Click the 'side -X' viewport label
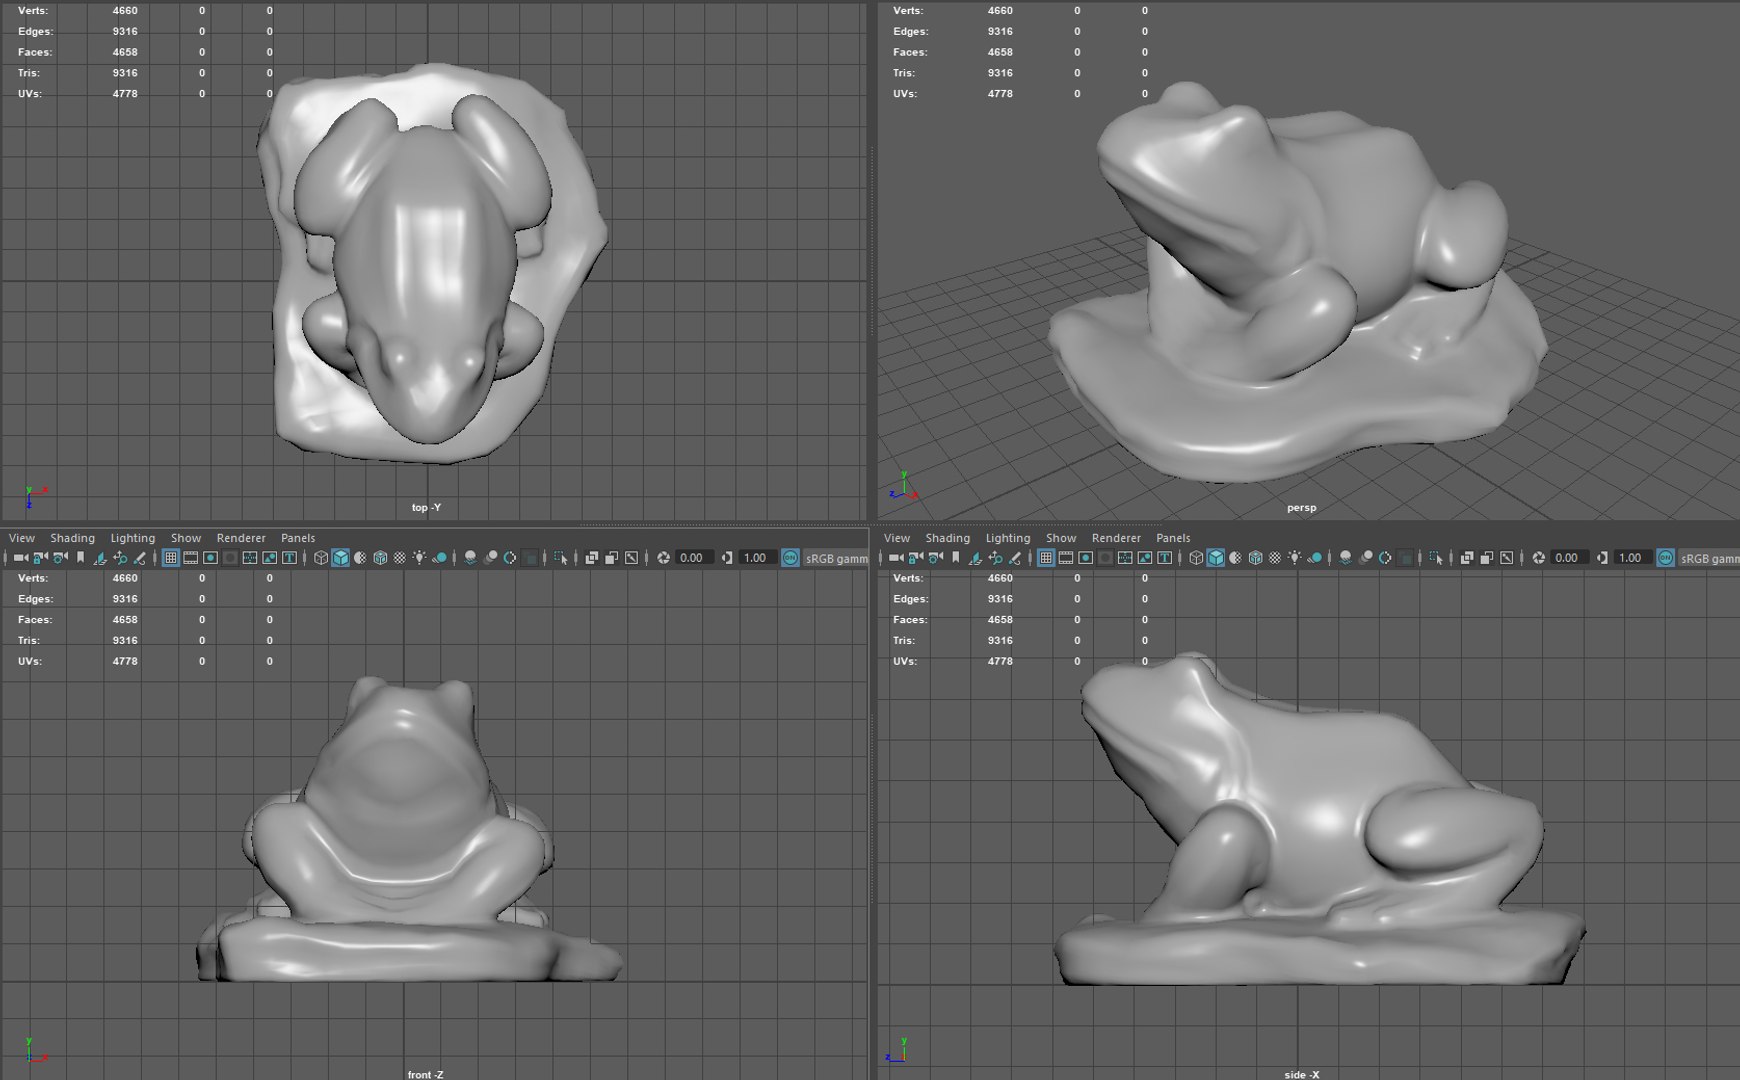The height and width of the screenshot is (1080, 1740). pyautogui.click(x=1302, y=1074)
